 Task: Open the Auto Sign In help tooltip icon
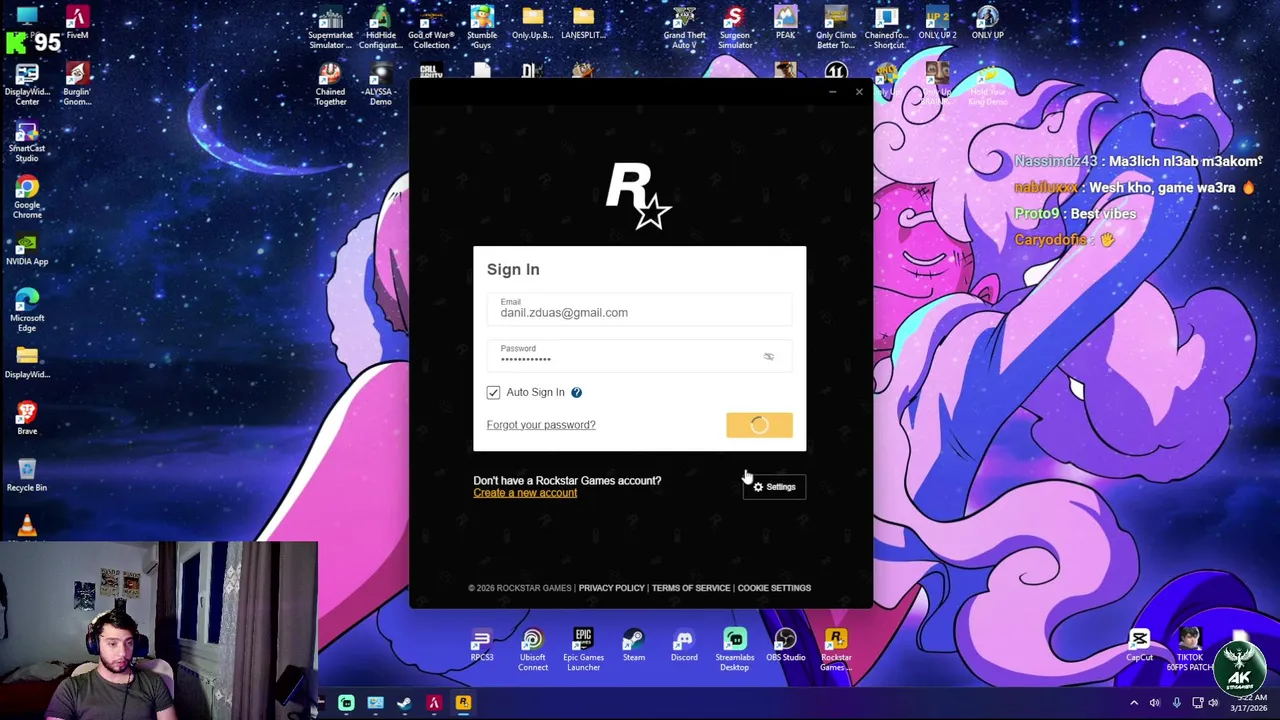point(576,392)
